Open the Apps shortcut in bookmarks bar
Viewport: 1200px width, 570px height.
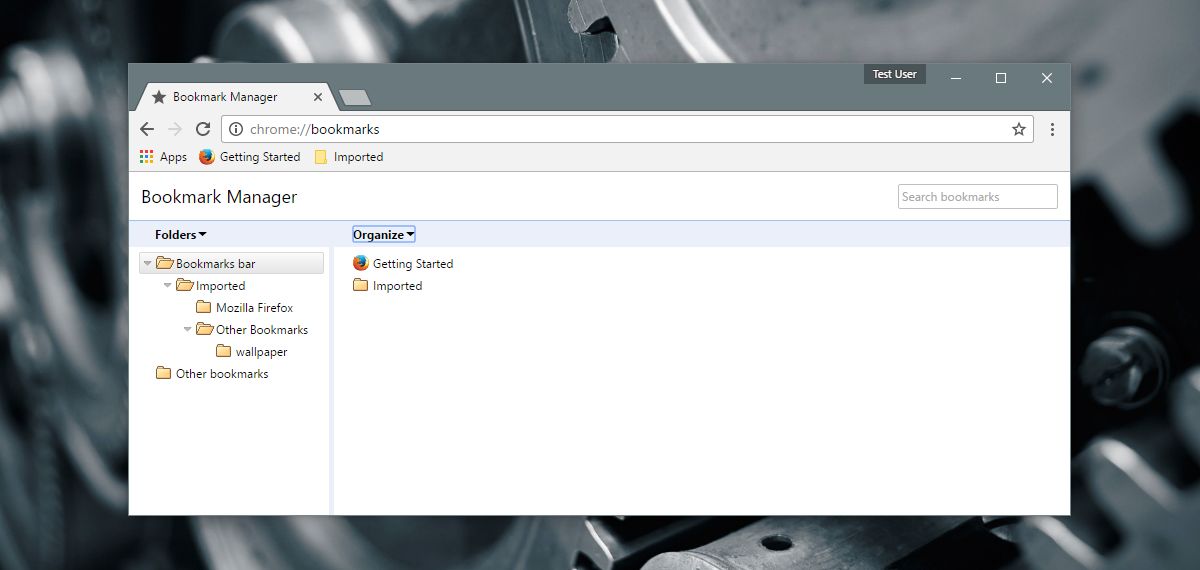point(163,157)
